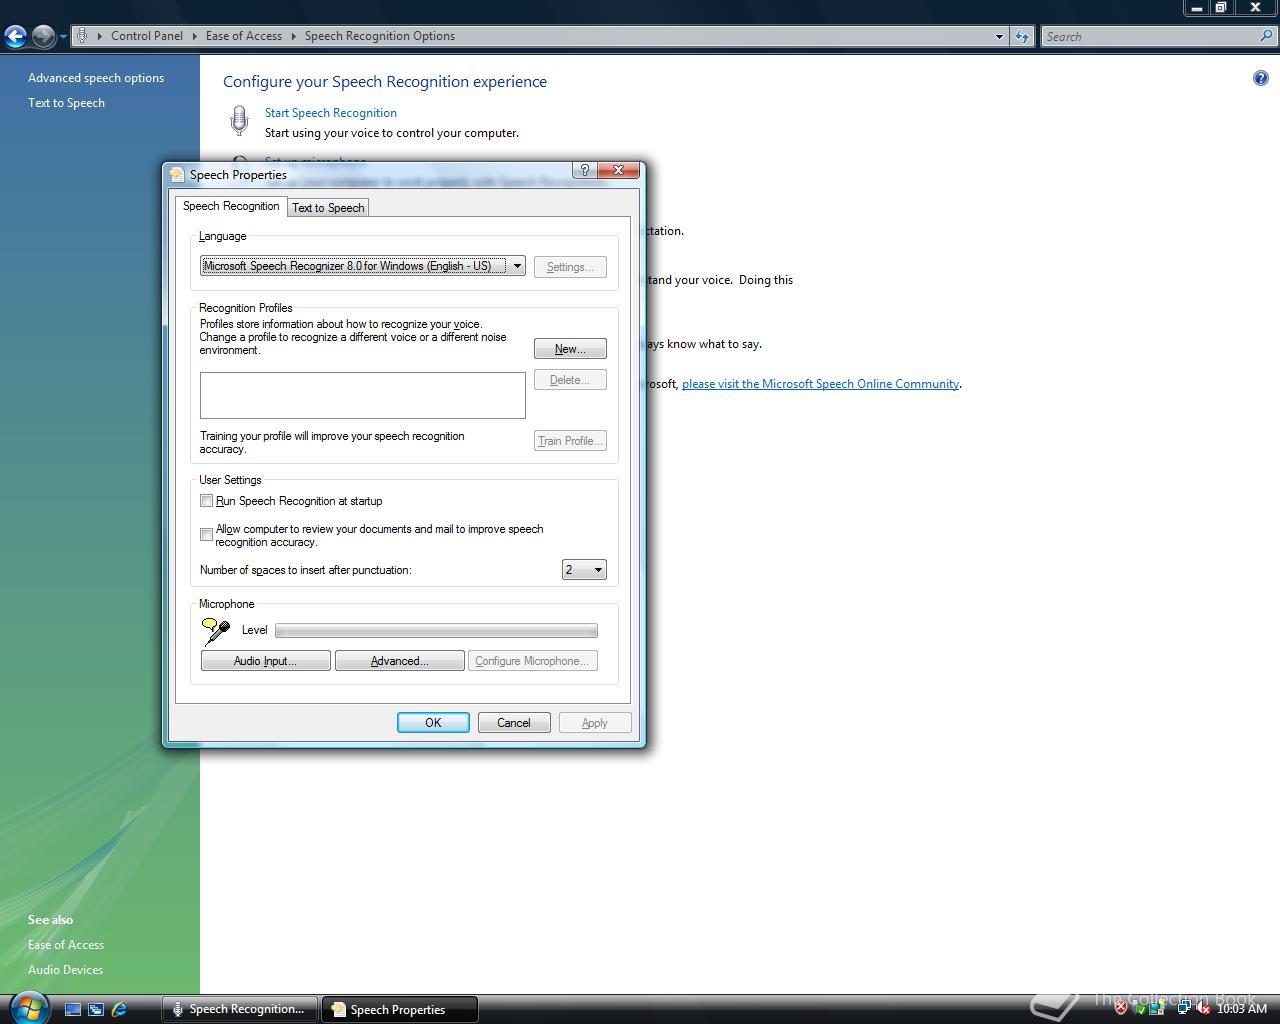Click Switch between windows quick launch icon
1280x1024 pixels.
click(96, 1009)
